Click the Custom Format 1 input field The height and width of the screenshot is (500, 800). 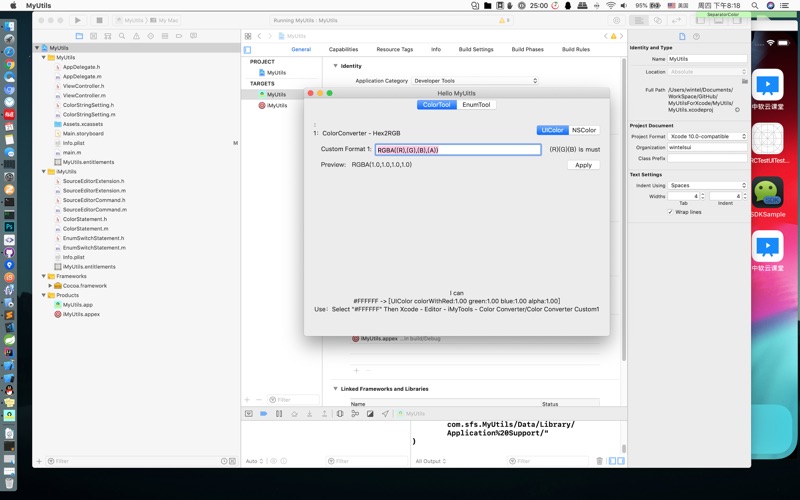pos(458,149)
